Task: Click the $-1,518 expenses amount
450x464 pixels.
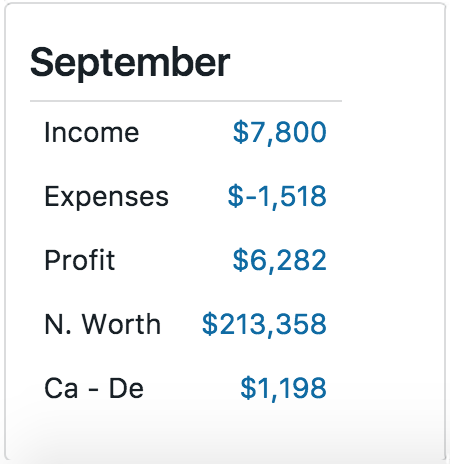Action: [x=277, y=197]
